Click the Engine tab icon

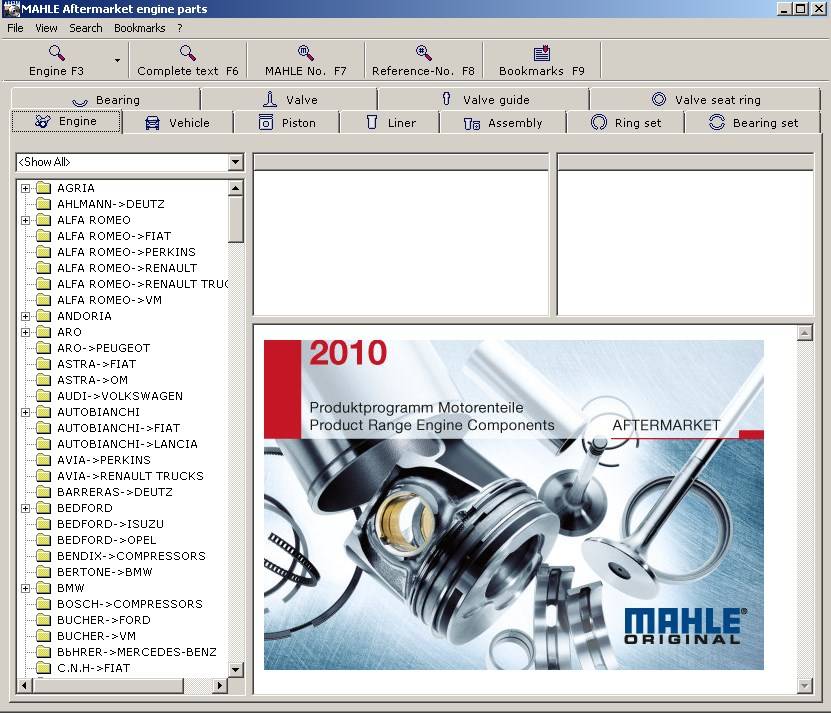tap(42, 121)
